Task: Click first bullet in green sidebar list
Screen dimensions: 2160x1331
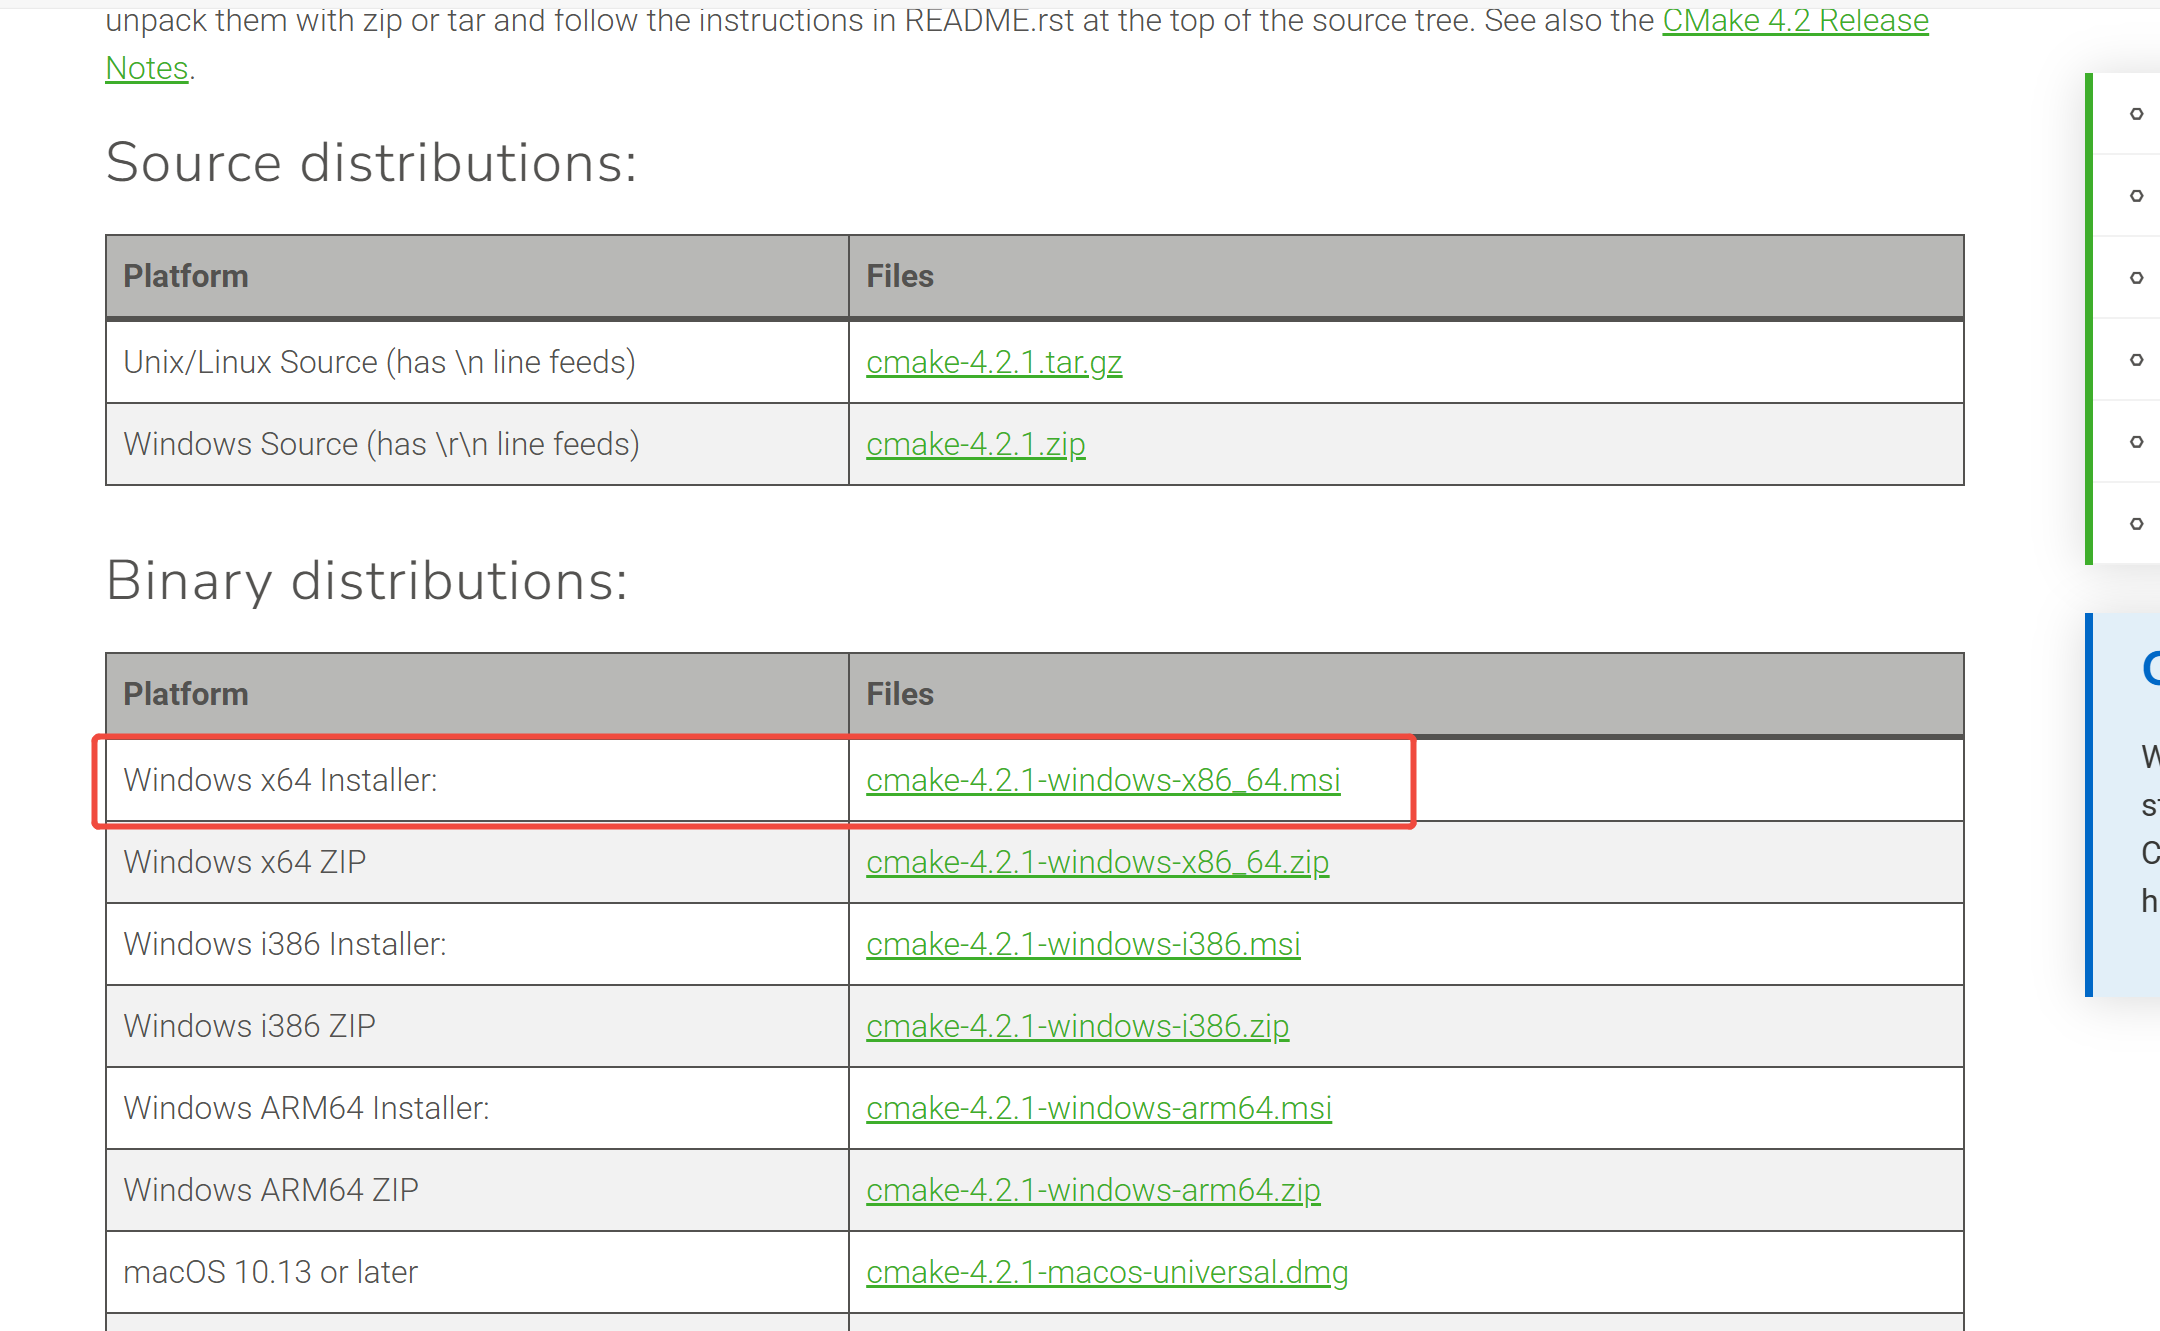Action: click(x=2136, y=114)
